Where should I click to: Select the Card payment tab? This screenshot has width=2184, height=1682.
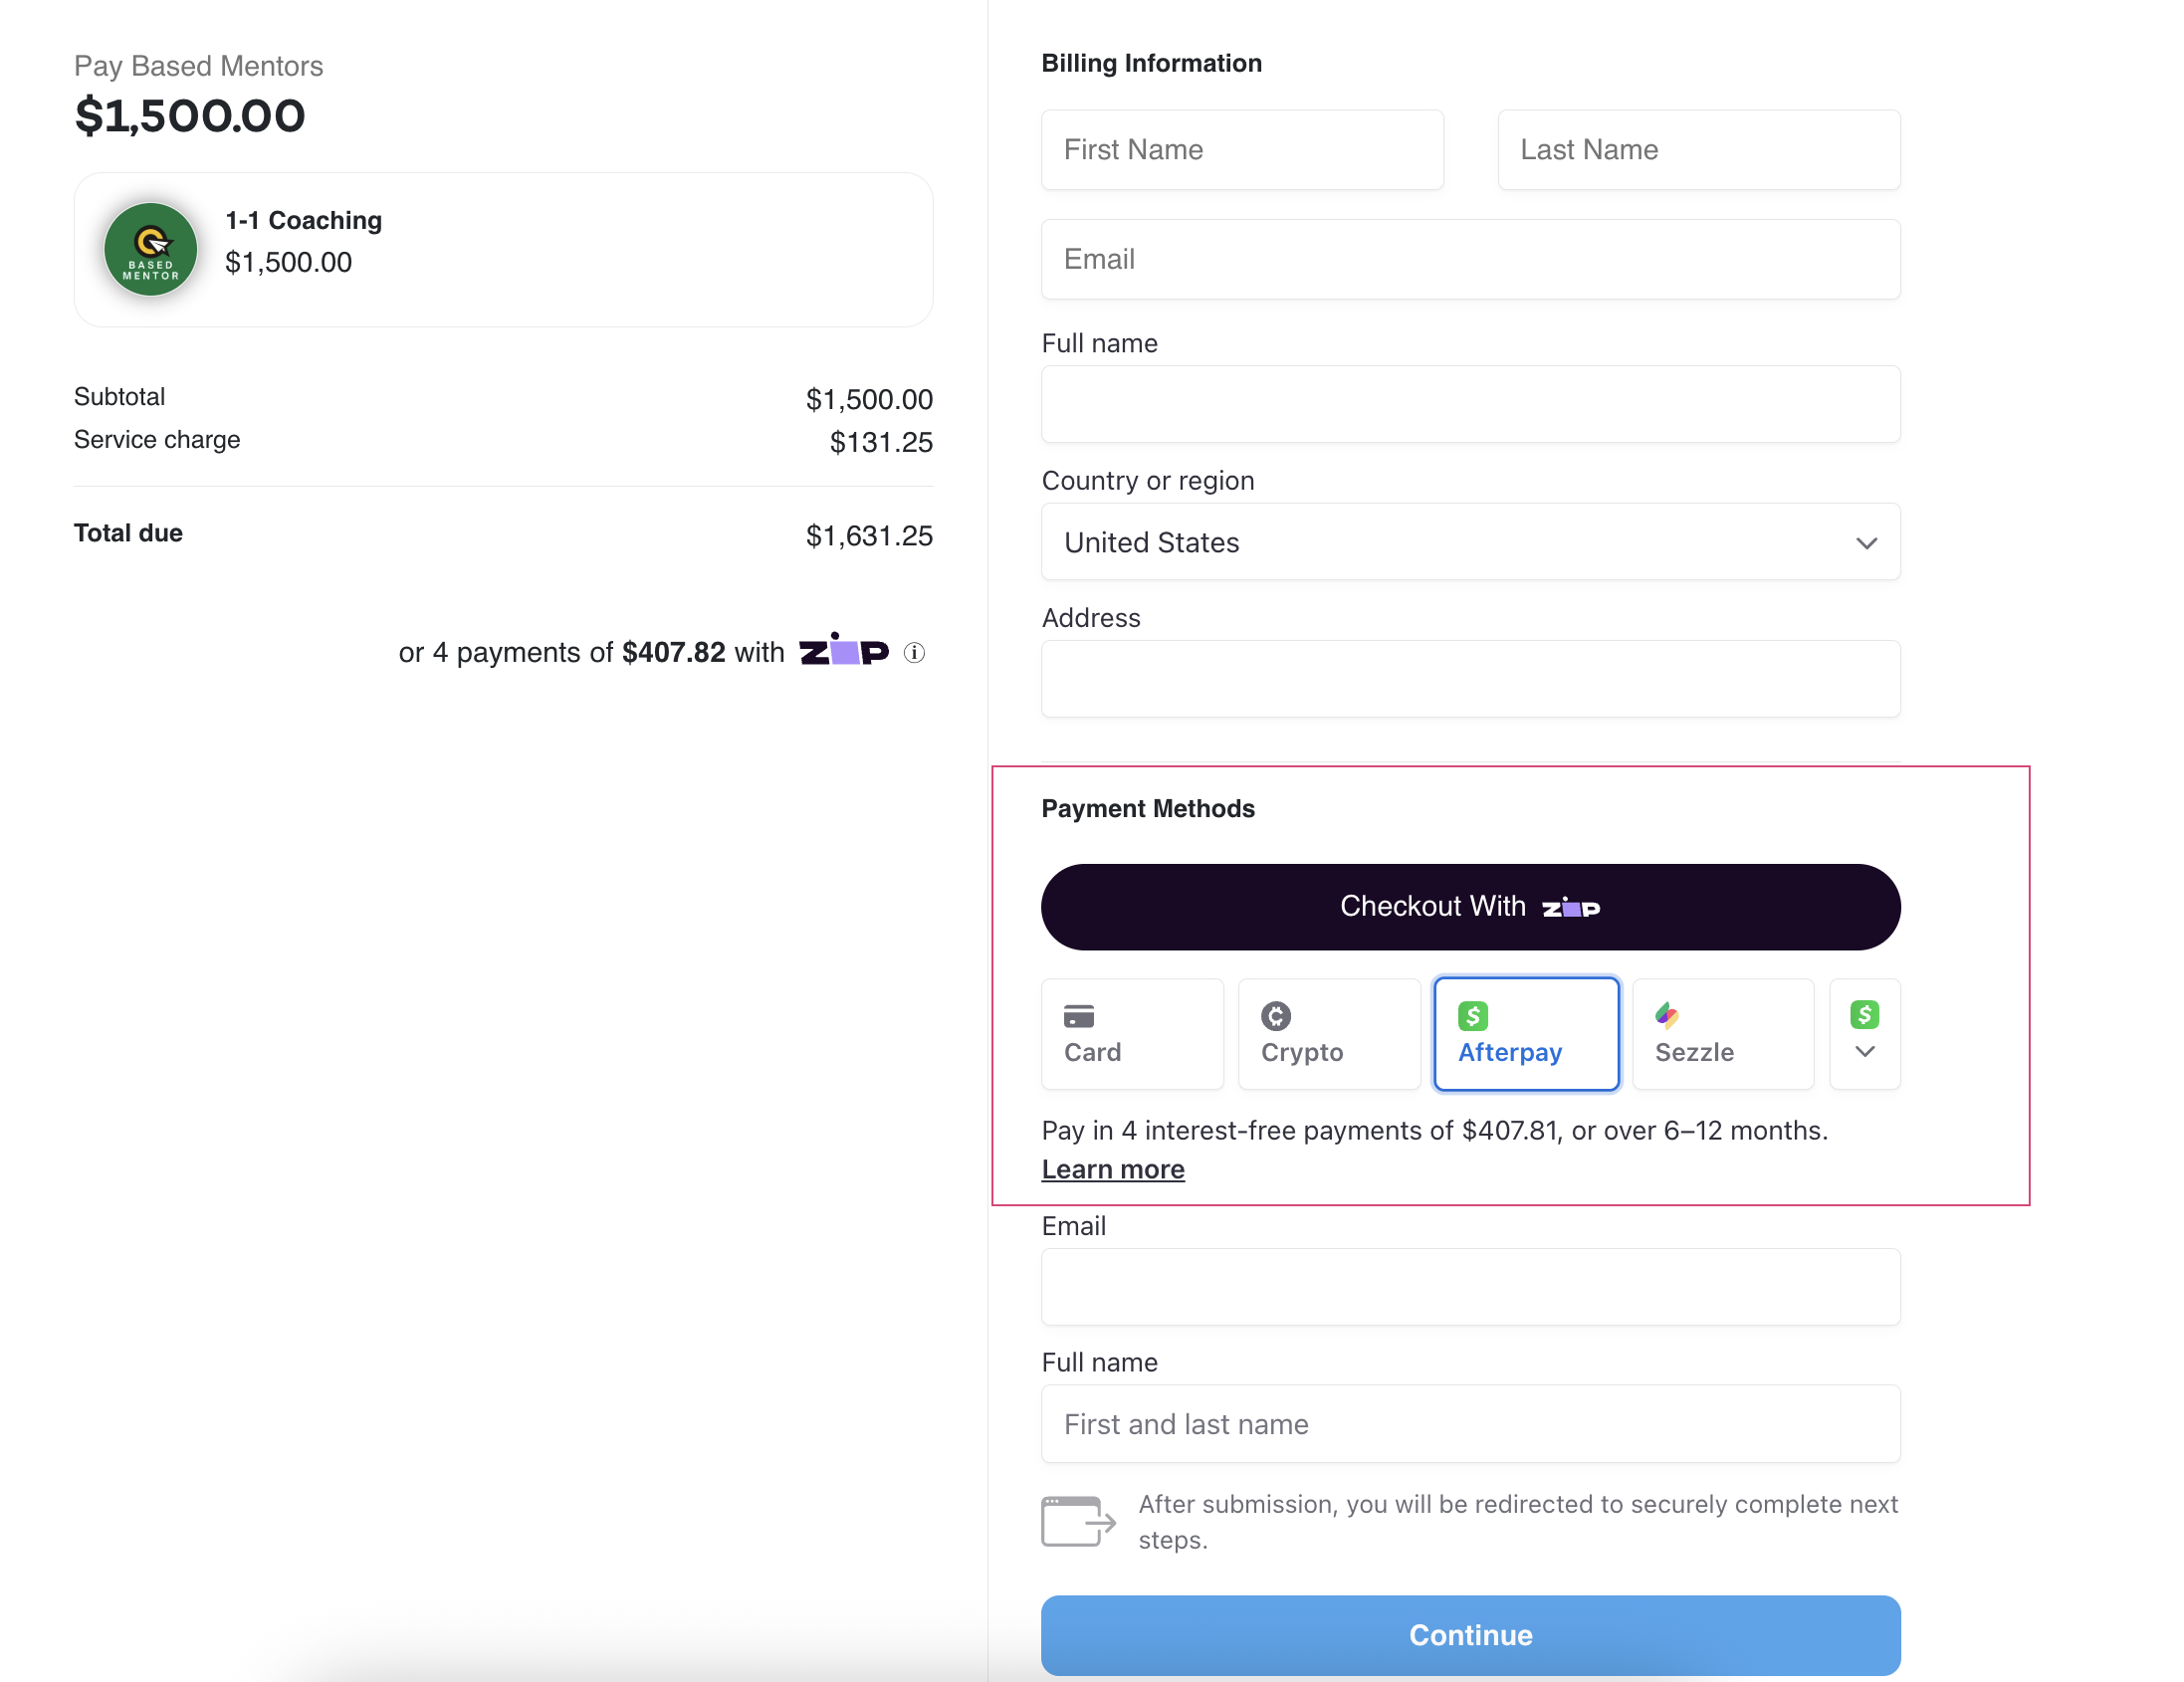[1133, 1034]
